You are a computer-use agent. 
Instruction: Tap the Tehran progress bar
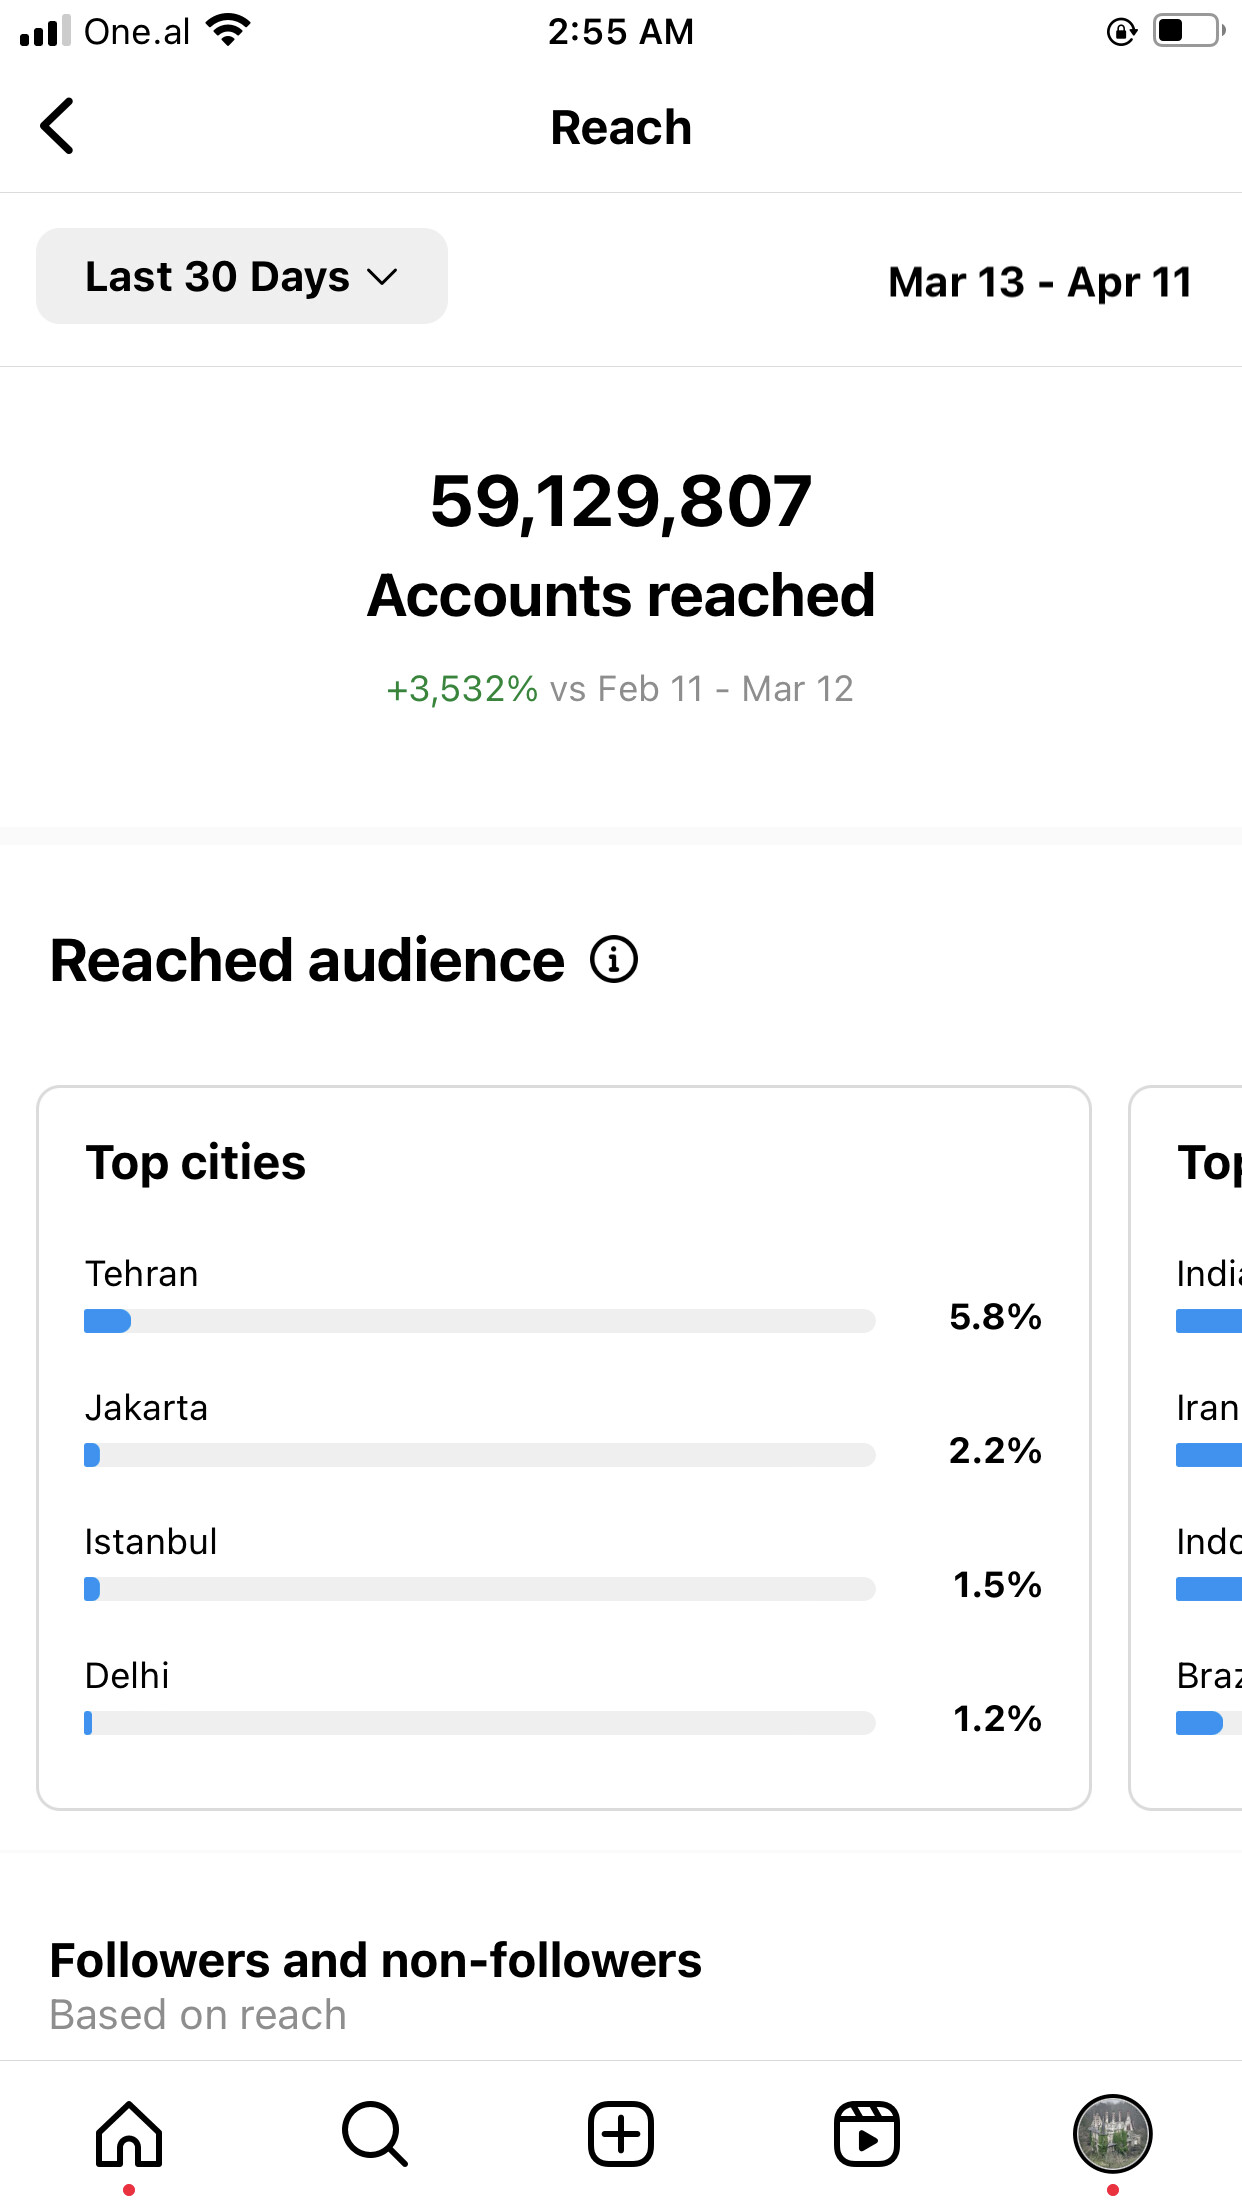[480, 1321]
